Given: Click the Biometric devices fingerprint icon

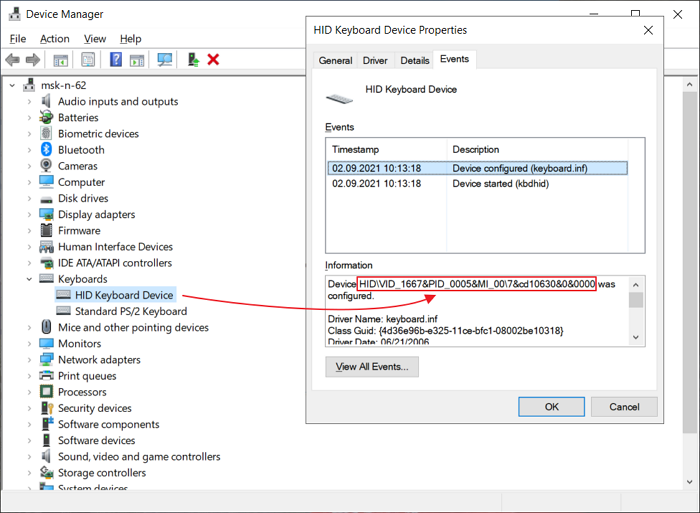Looking at the screenshot, I should tap(47, 134).
